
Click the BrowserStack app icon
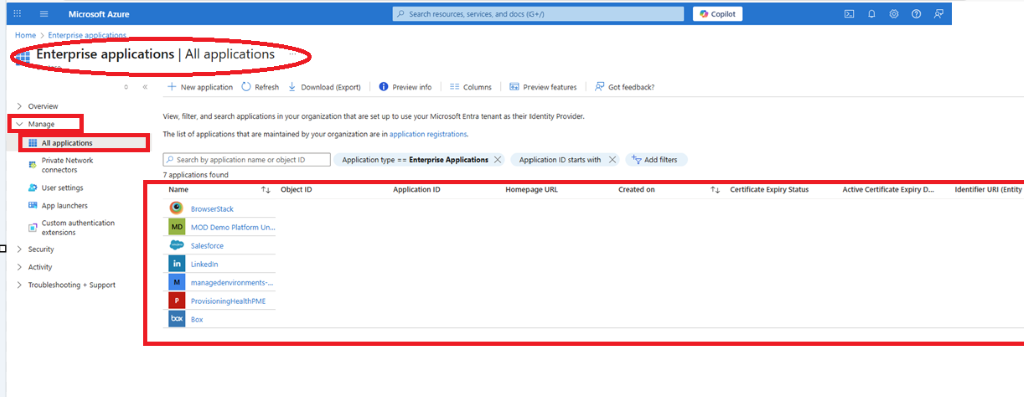pyautogui.click(x=176, y=208)
